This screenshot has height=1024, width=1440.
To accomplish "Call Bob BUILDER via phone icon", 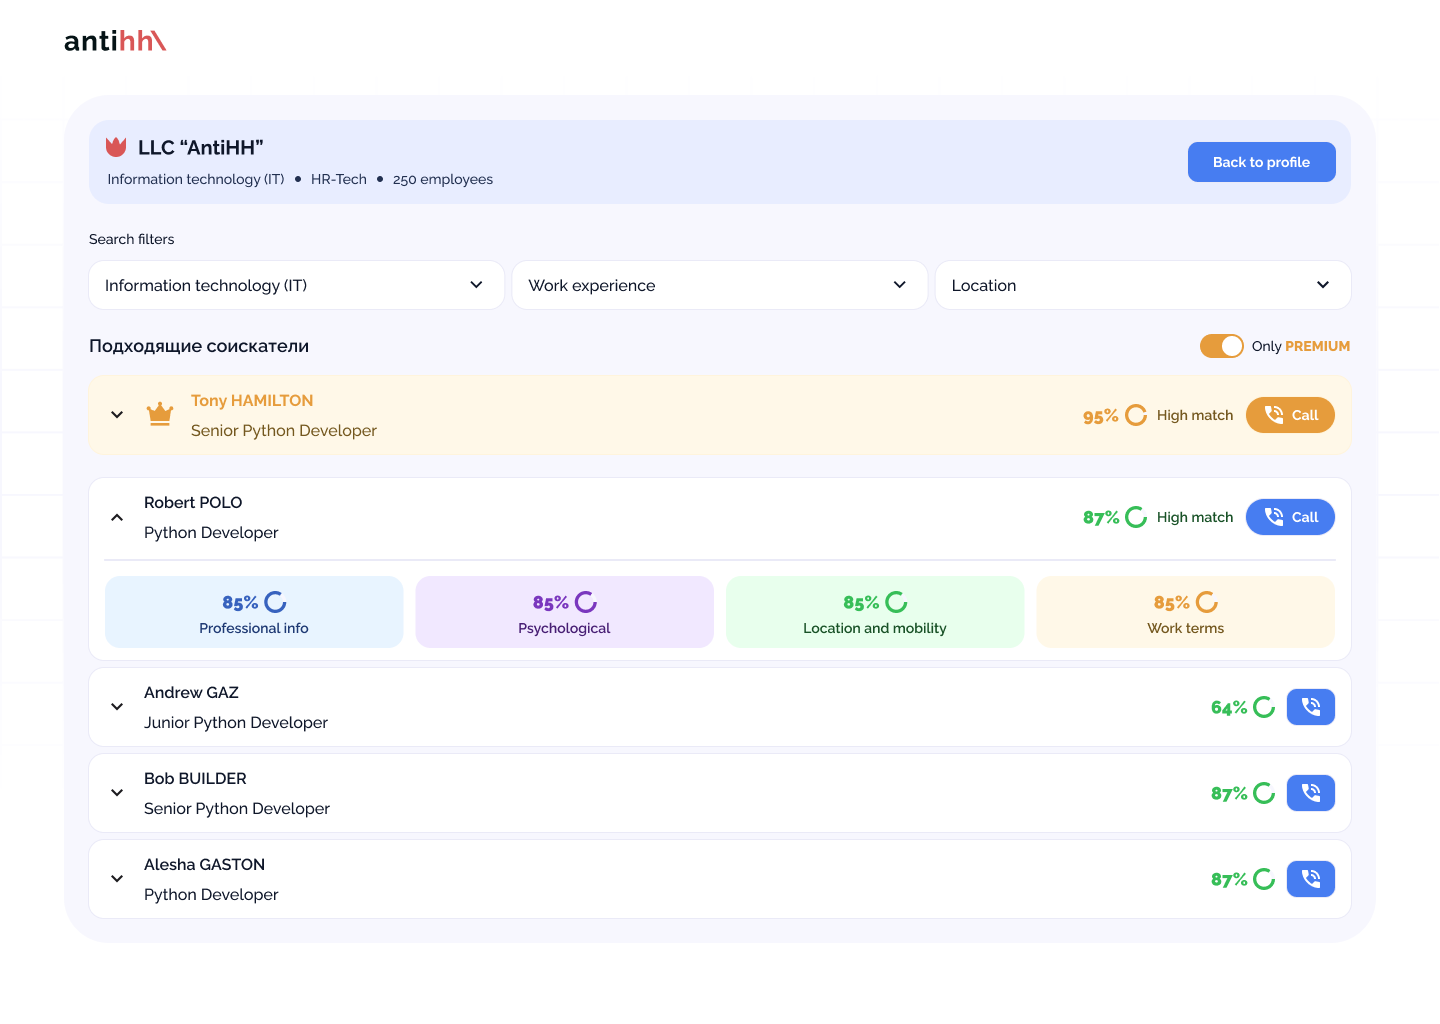I will click(x=1310, y=793).
